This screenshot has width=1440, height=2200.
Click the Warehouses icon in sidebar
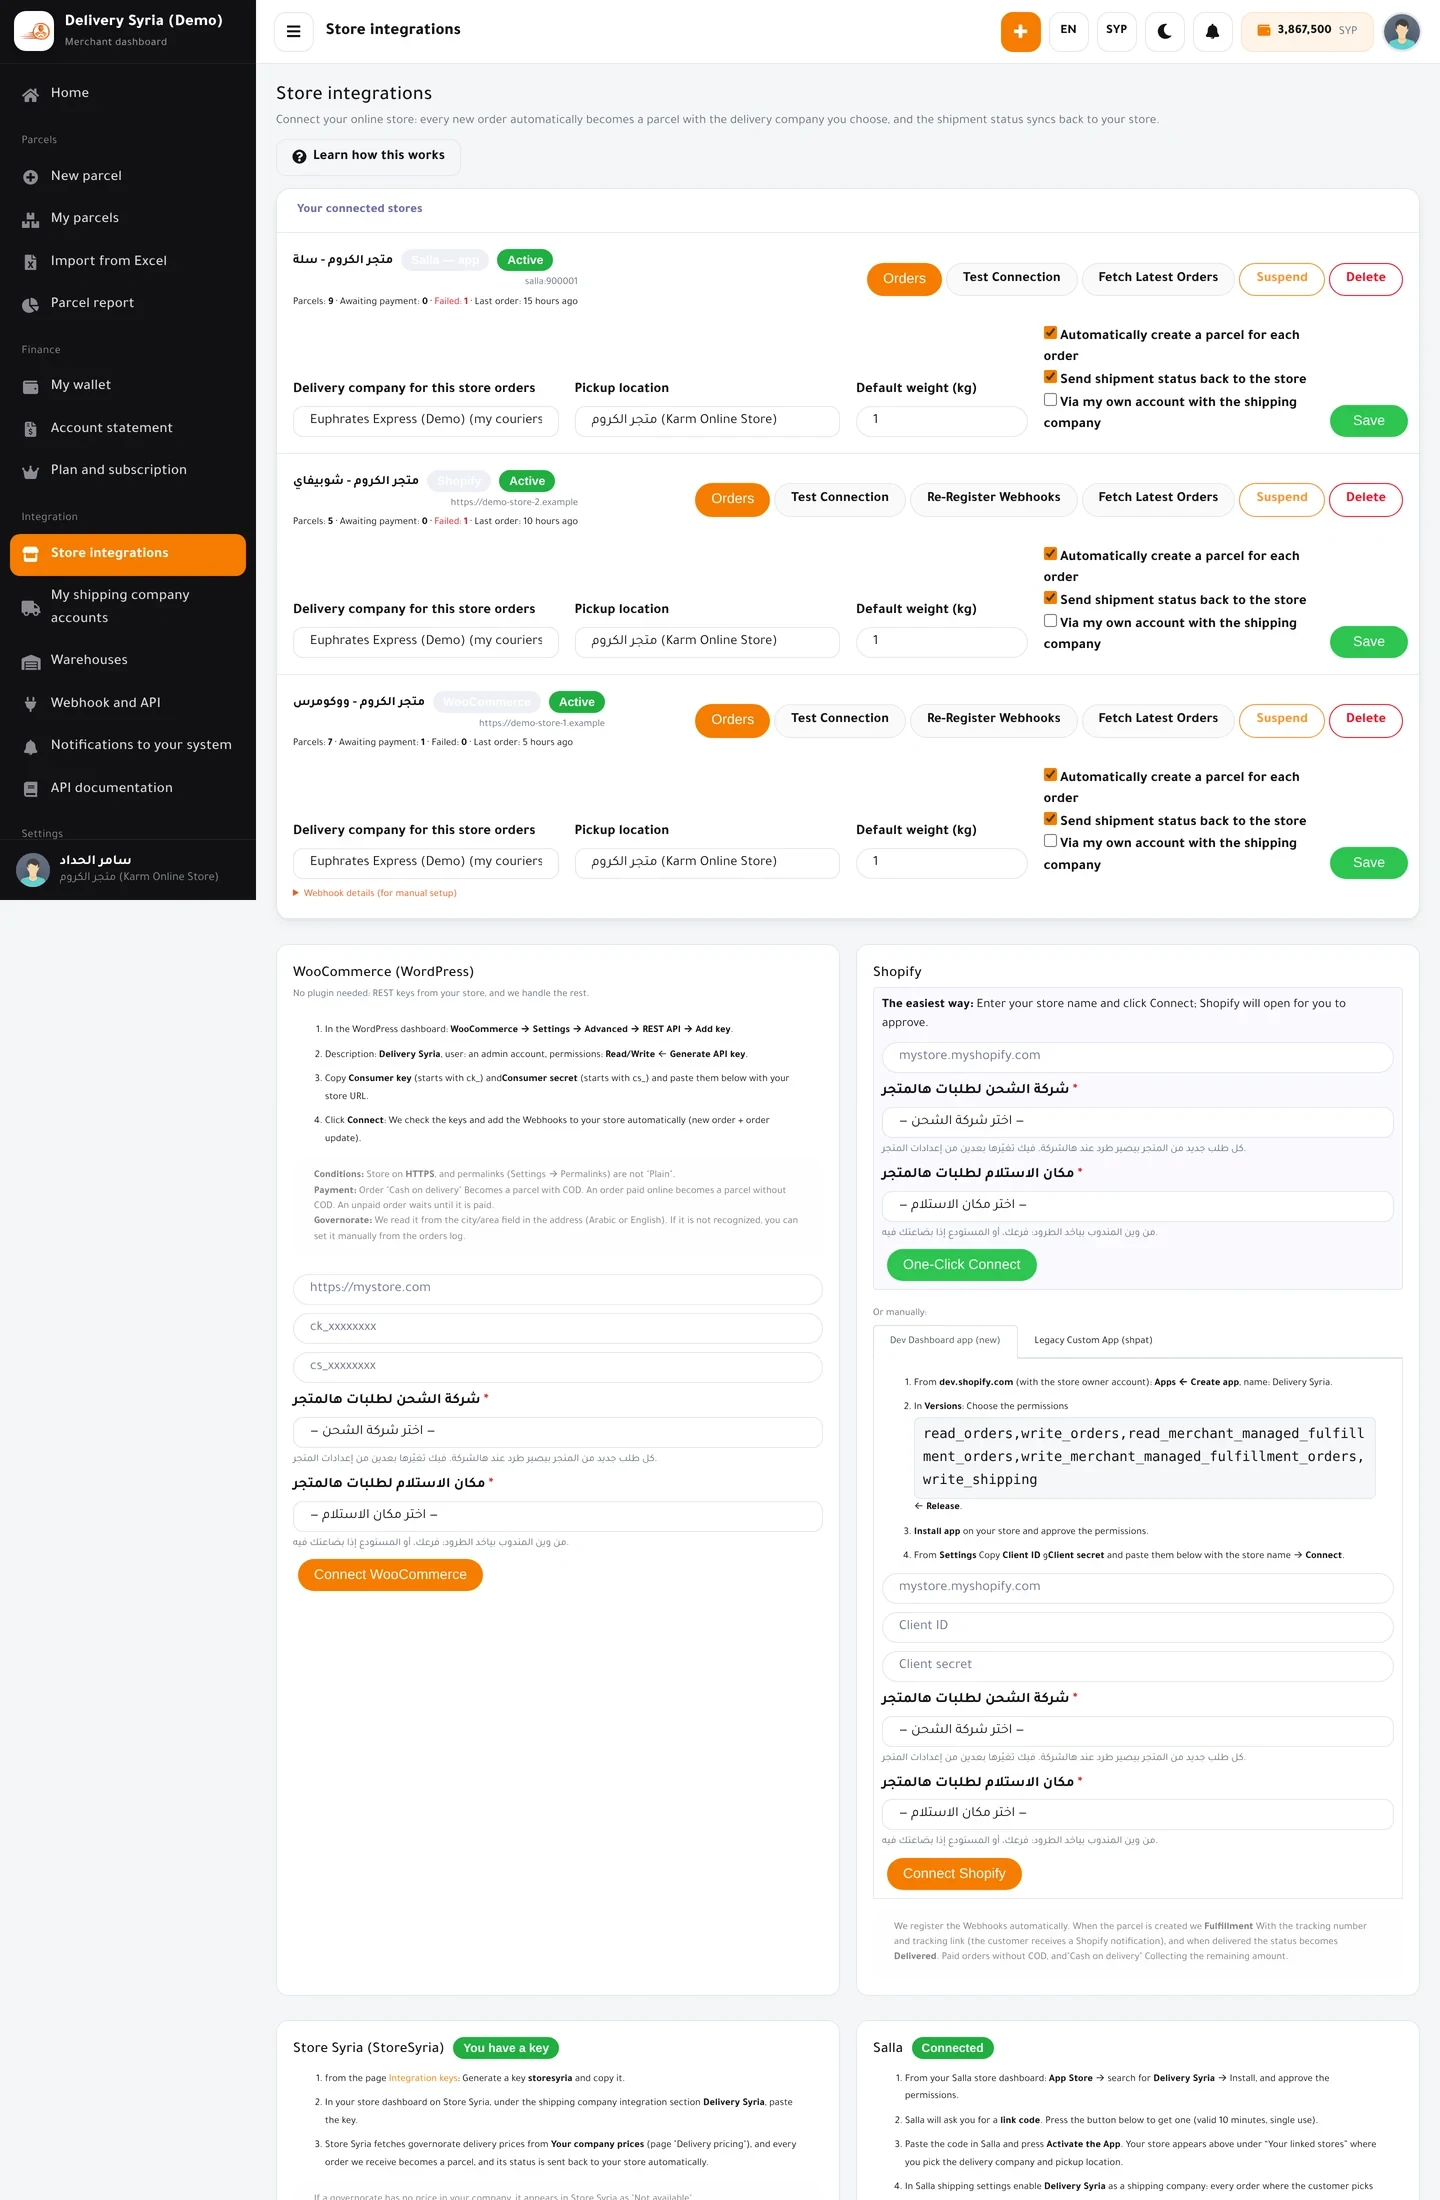pos(31,661)
